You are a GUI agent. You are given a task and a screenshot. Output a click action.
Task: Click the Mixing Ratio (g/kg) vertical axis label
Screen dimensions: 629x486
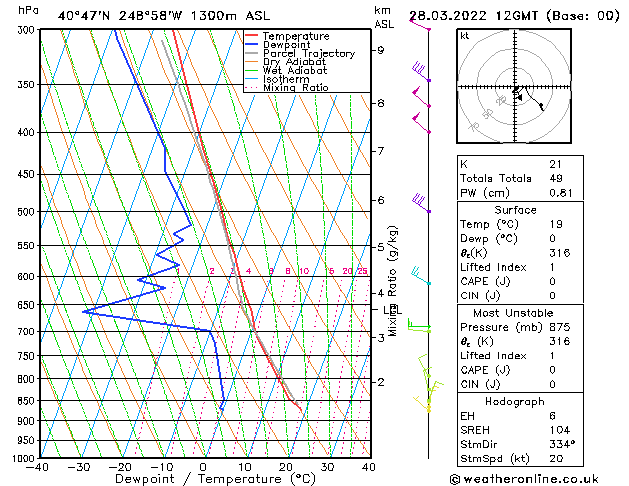pos(392,281)
